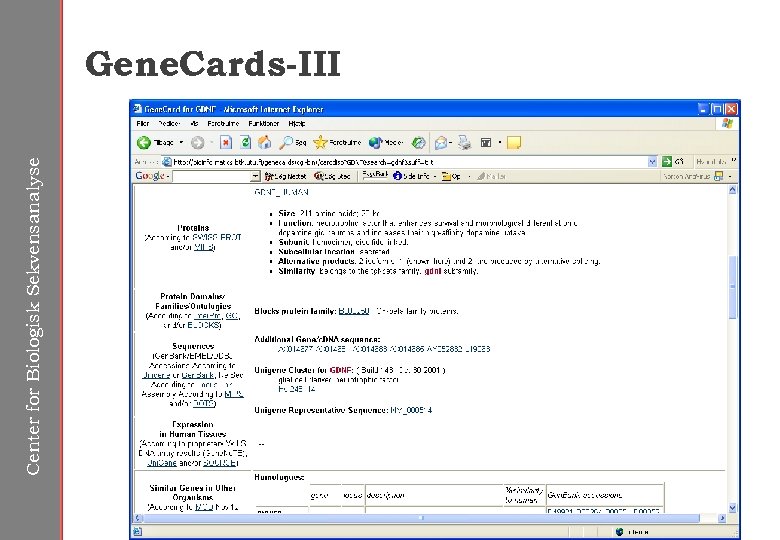Go to Home page via house icon

pos(265,143)
